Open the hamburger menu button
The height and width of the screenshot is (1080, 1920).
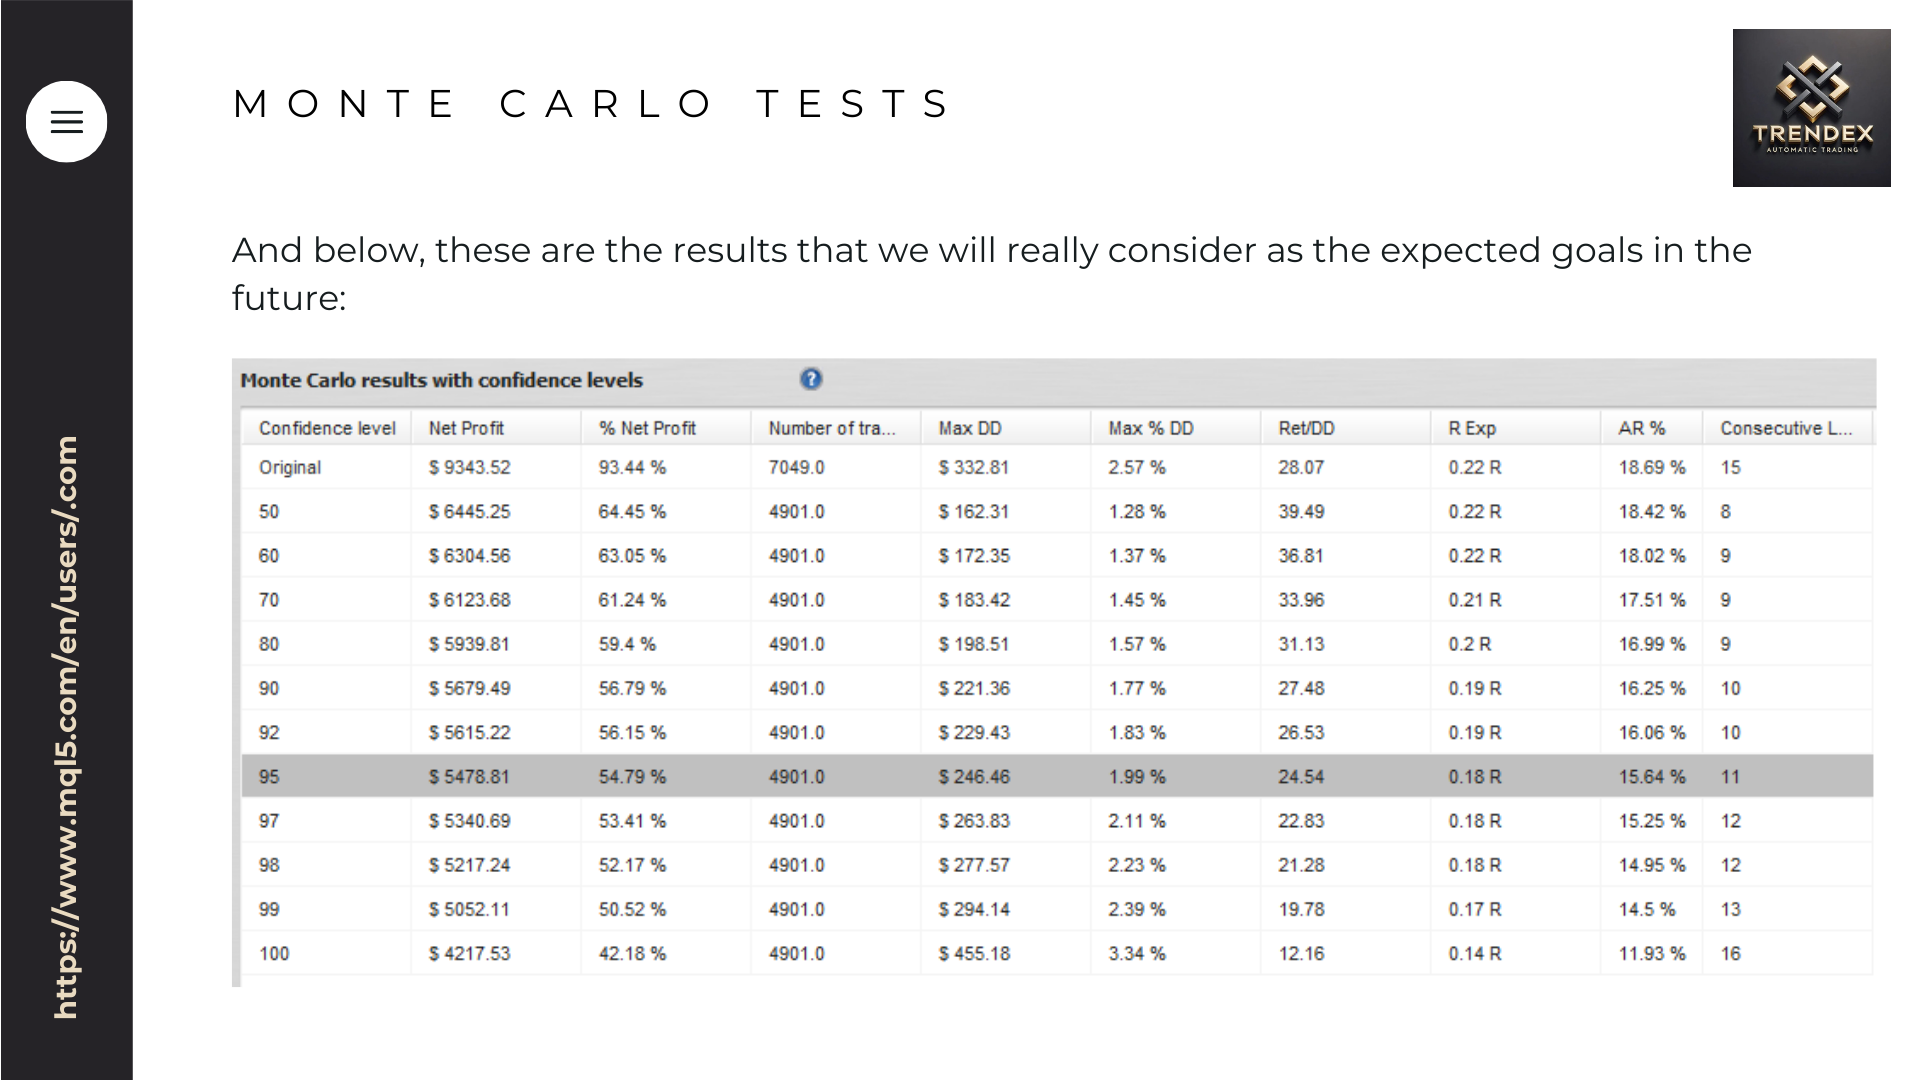coord(66,122)
